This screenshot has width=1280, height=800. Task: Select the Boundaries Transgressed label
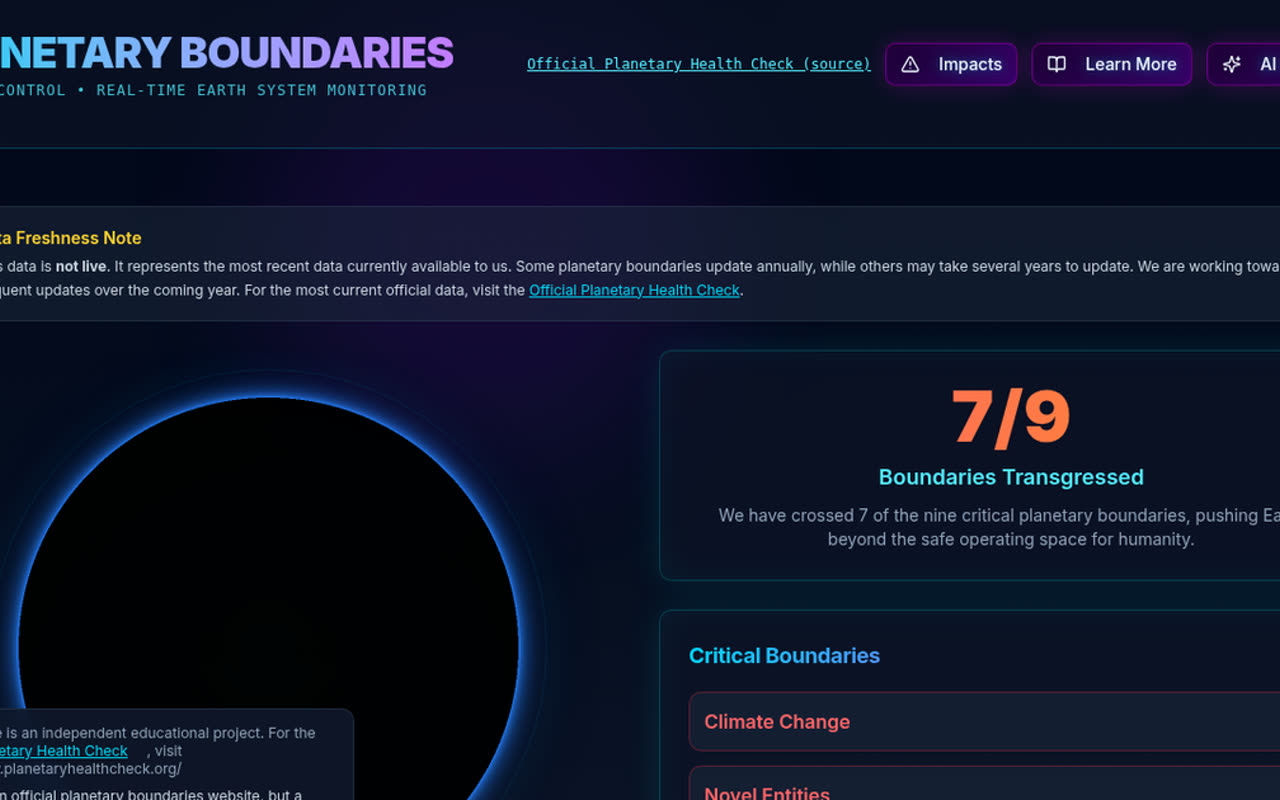tap(1011, 477)
